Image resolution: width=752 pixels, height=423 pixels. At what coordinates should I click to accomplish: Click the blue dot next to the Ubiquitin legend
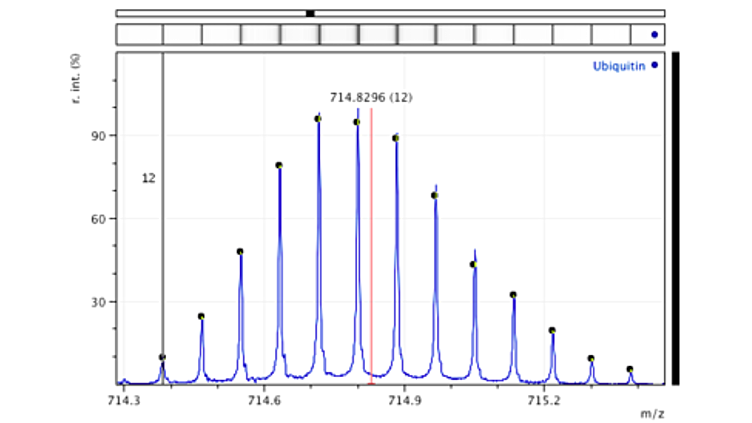(655, 65)
